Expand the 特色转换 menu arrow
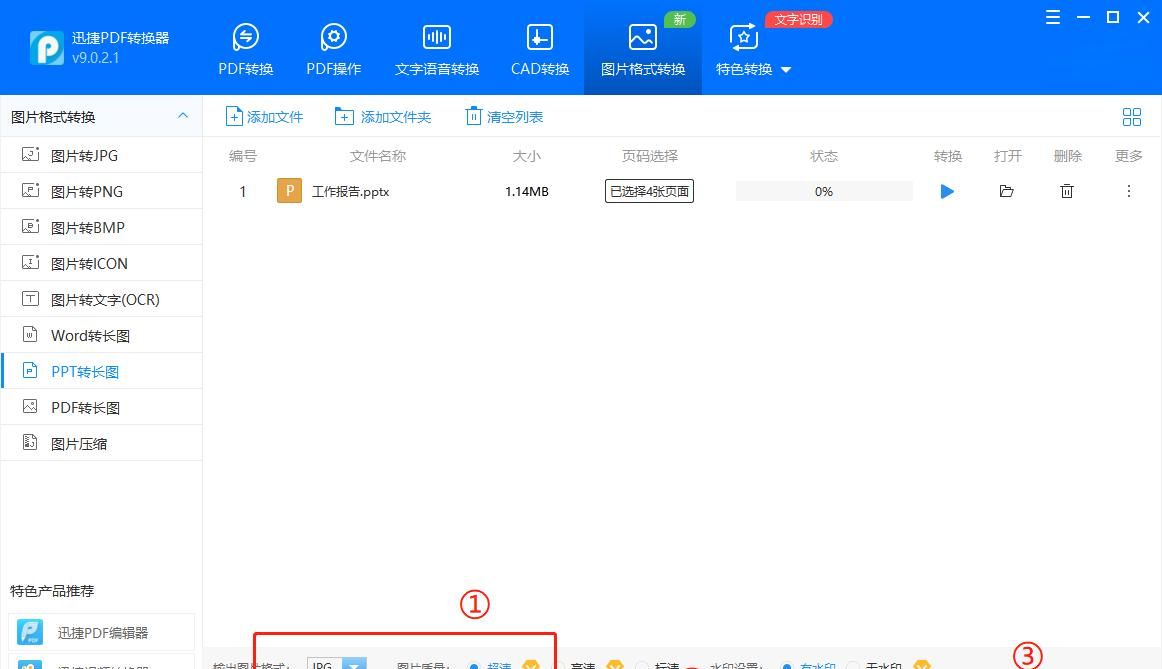 click(786, 69)
